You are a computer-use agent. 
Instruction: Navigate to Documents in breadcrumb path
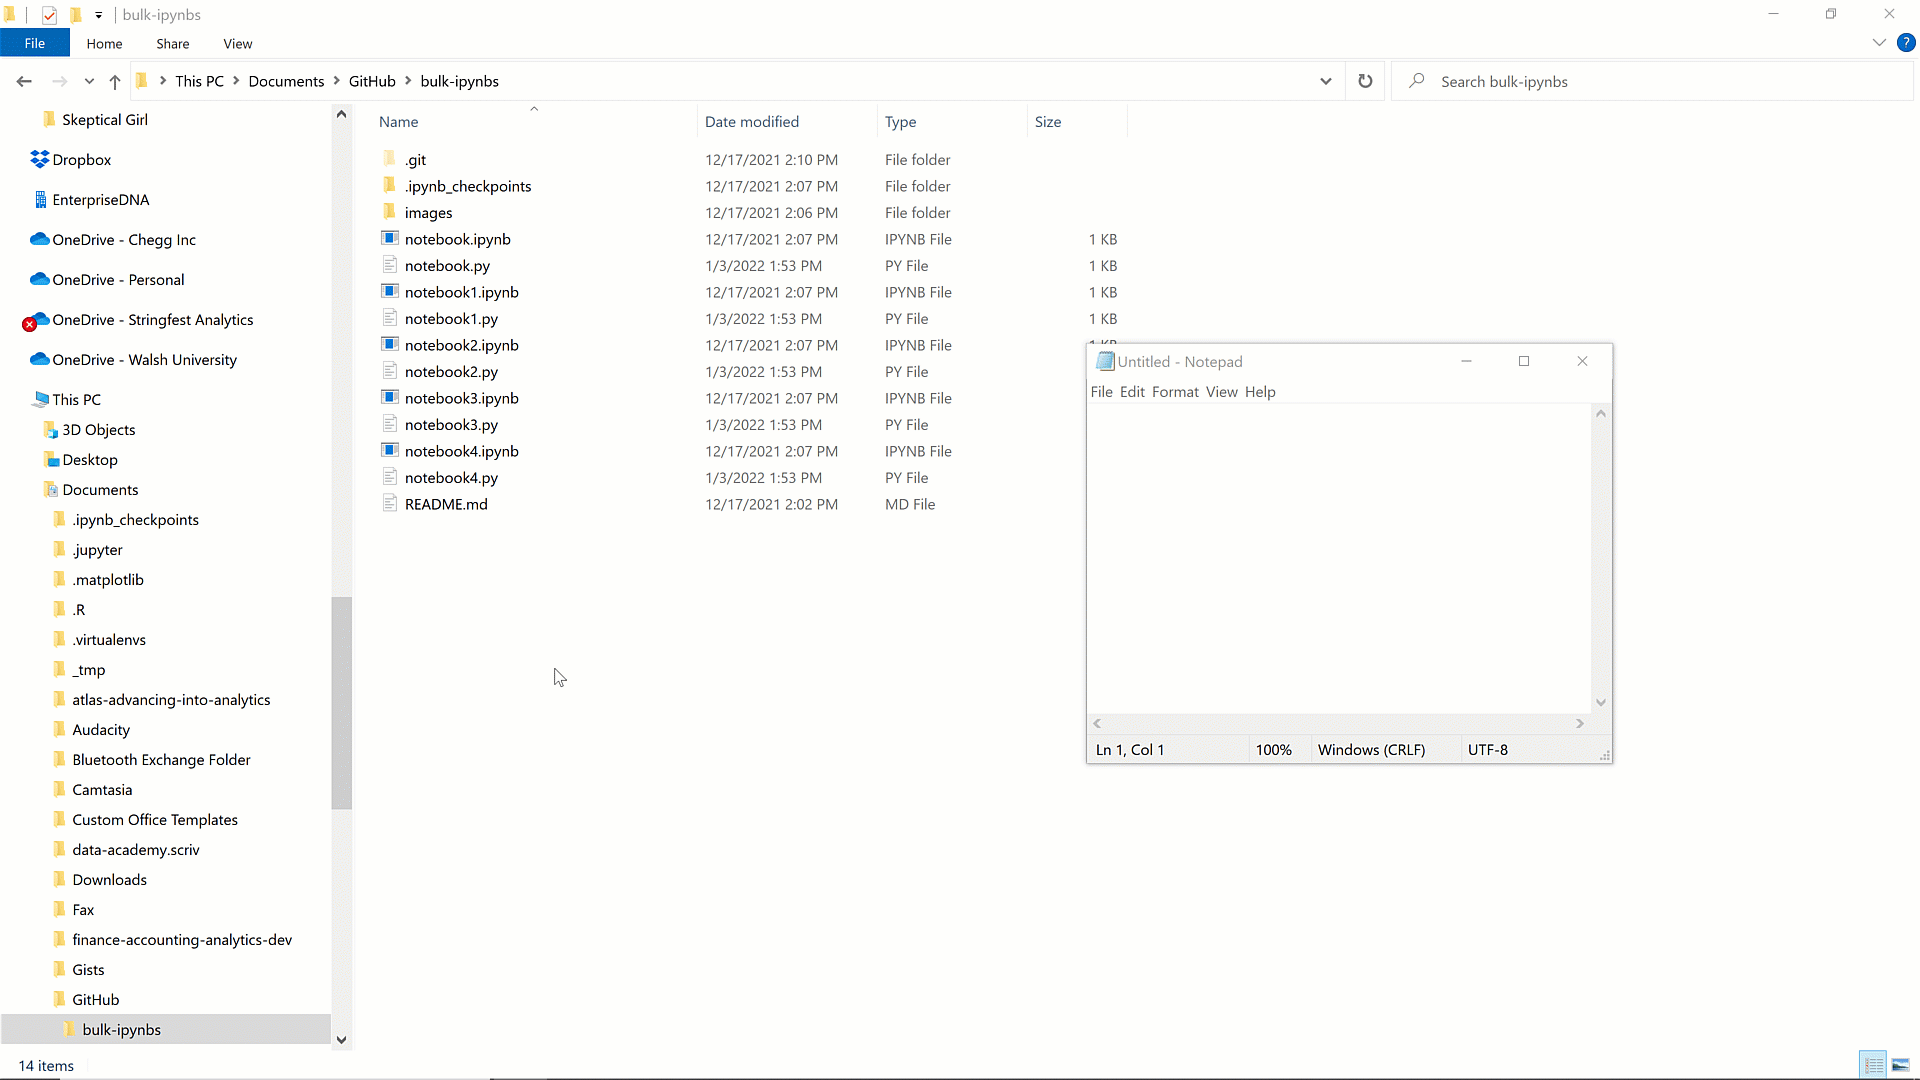286,81
